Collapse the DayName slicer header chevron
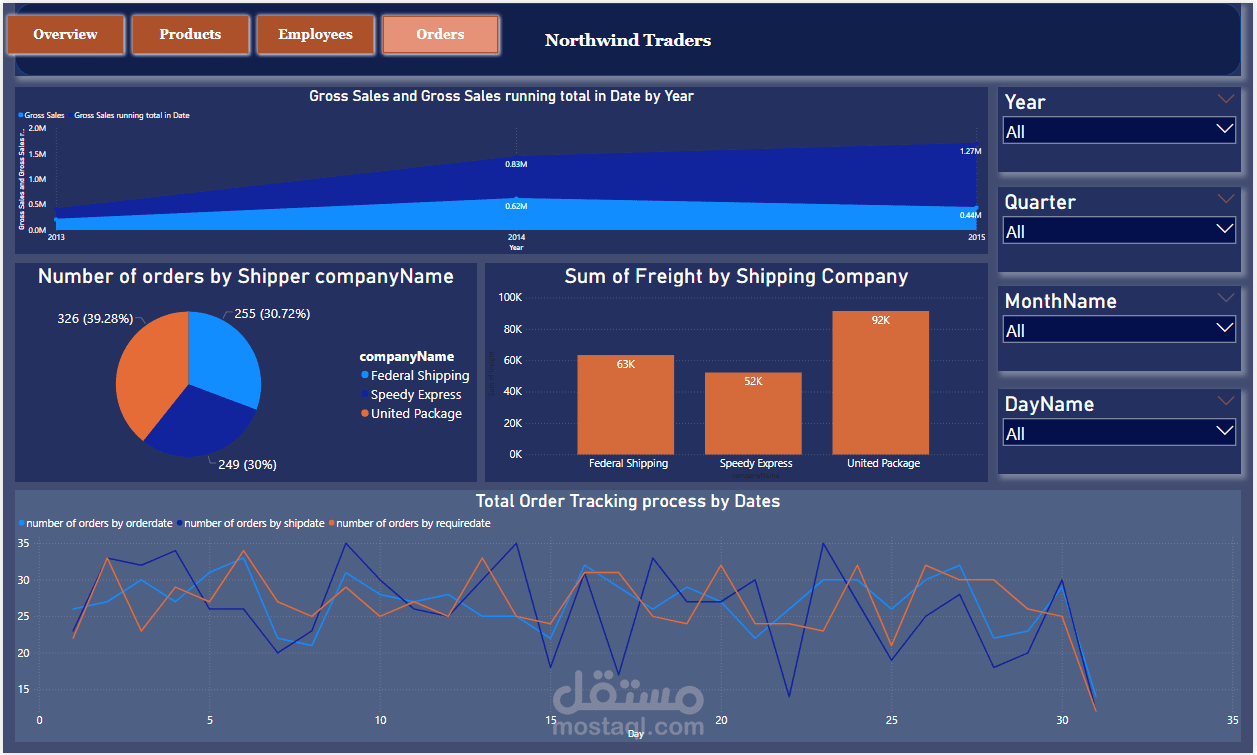Image resolution: width=1257 pixels, height=755 pixels. [1226, 400]
